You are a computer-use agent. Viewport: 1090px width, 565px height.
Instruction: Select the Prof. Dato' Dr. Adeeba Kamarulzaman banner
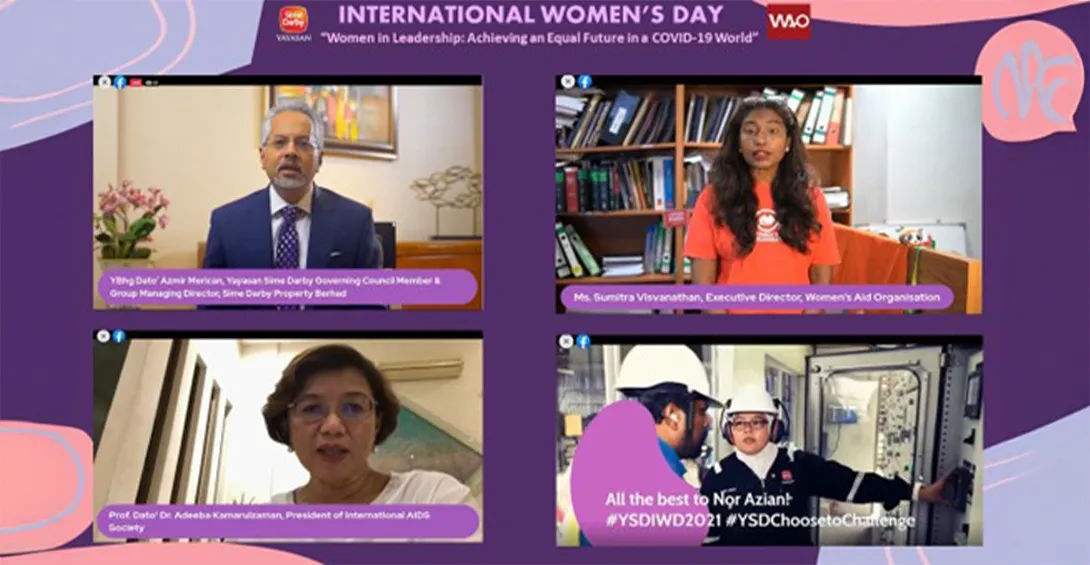pyautogui.click(x=287, y=521)
